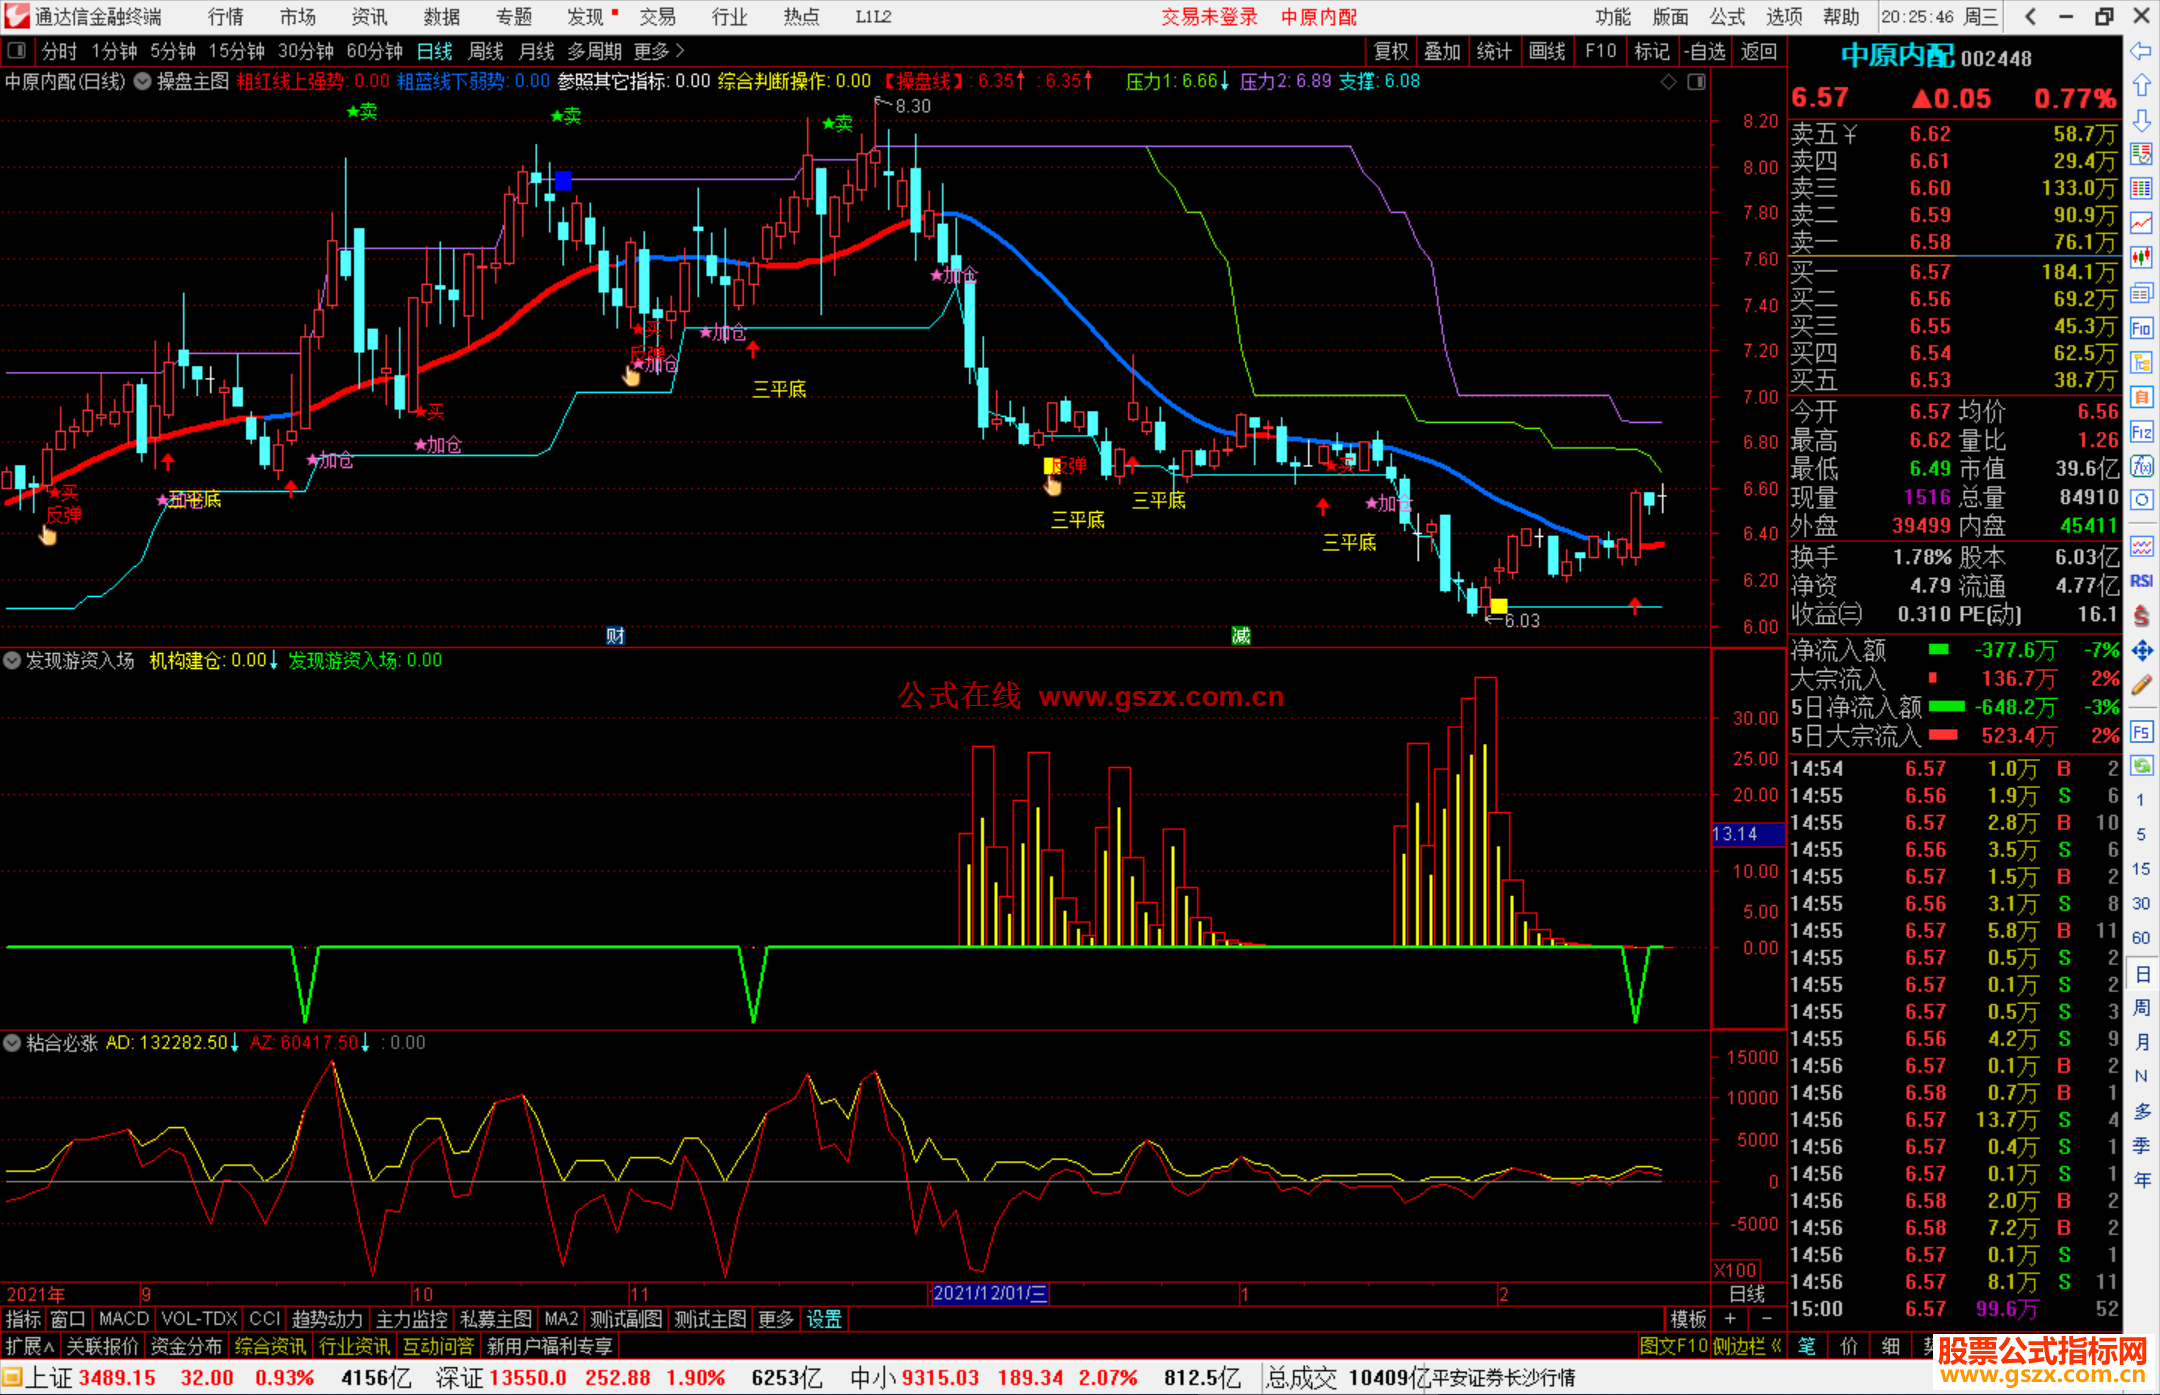Click 叠加 overlay button
2160x1395 pixels.
[x=1443, y=51]
